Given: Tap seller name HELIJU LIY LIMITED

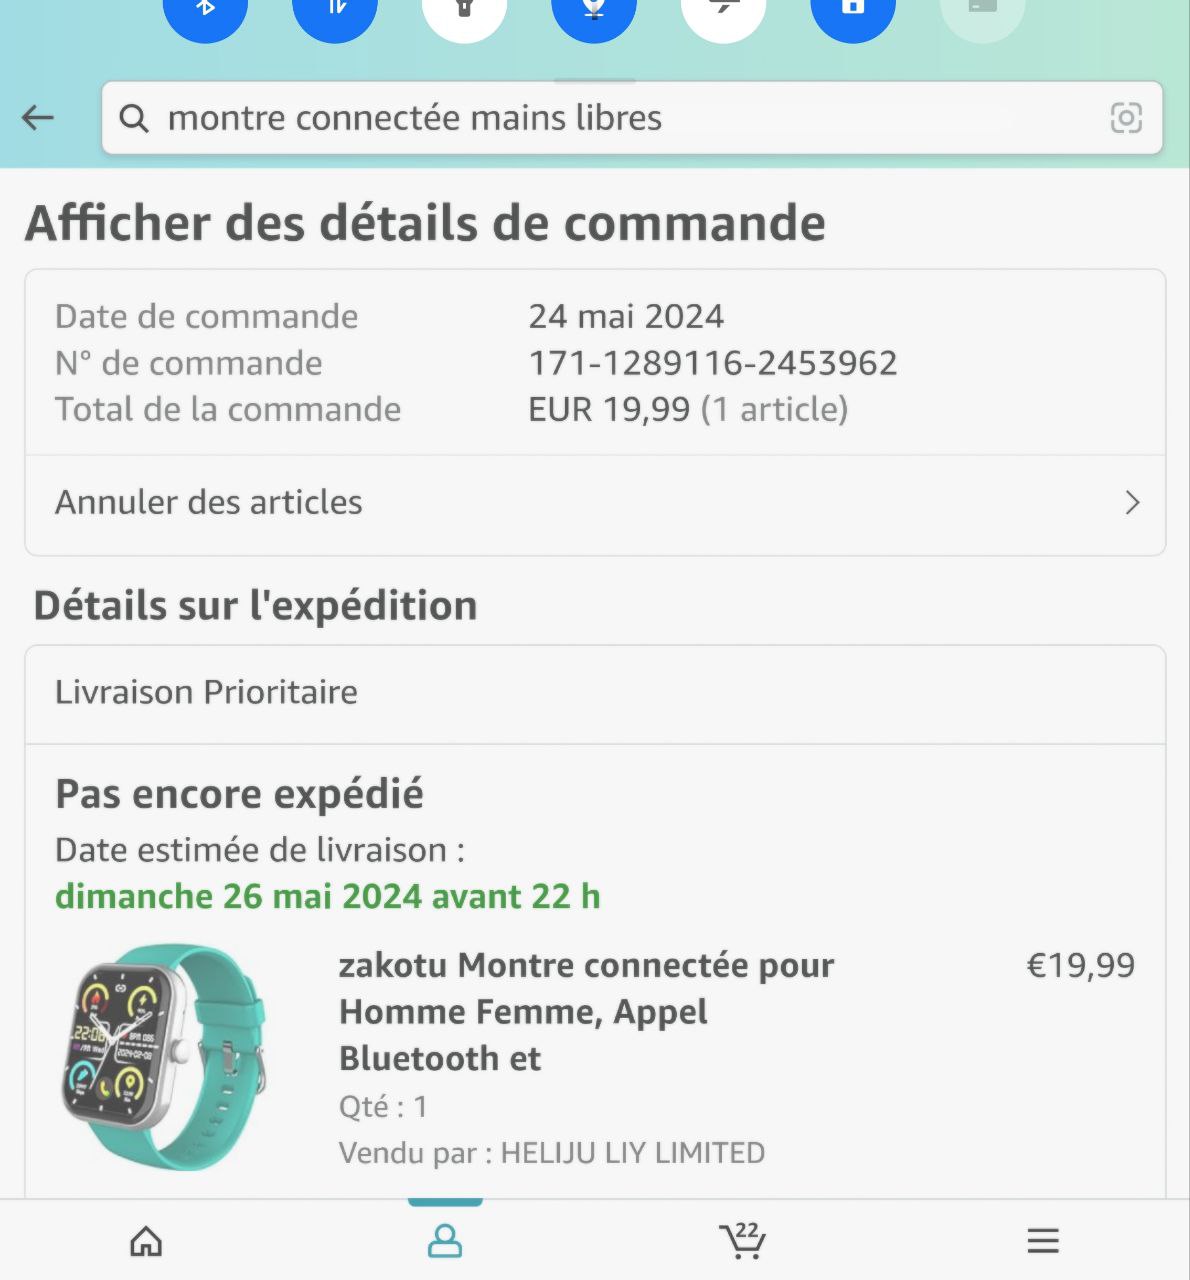Looking at the screenshot, I should [x=632, y=1153].
